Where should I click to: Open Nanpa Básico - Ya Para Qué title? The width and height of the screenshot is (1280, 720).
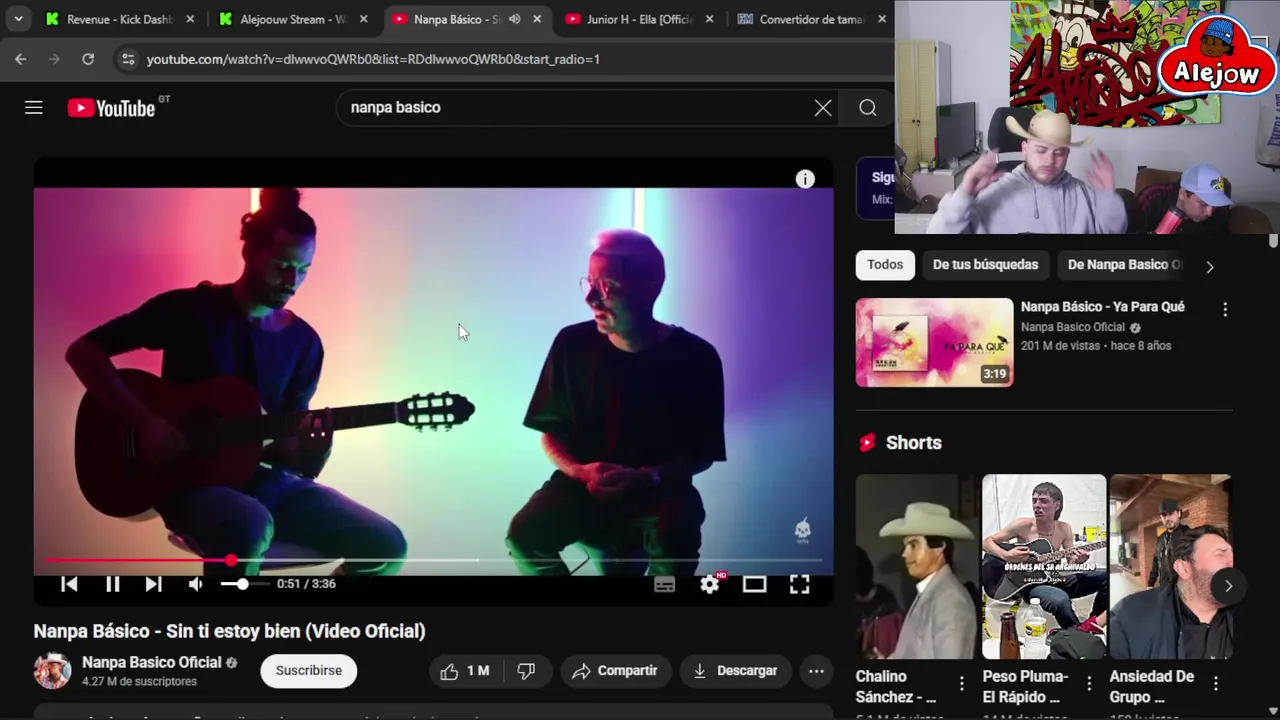coord(1102,307)
